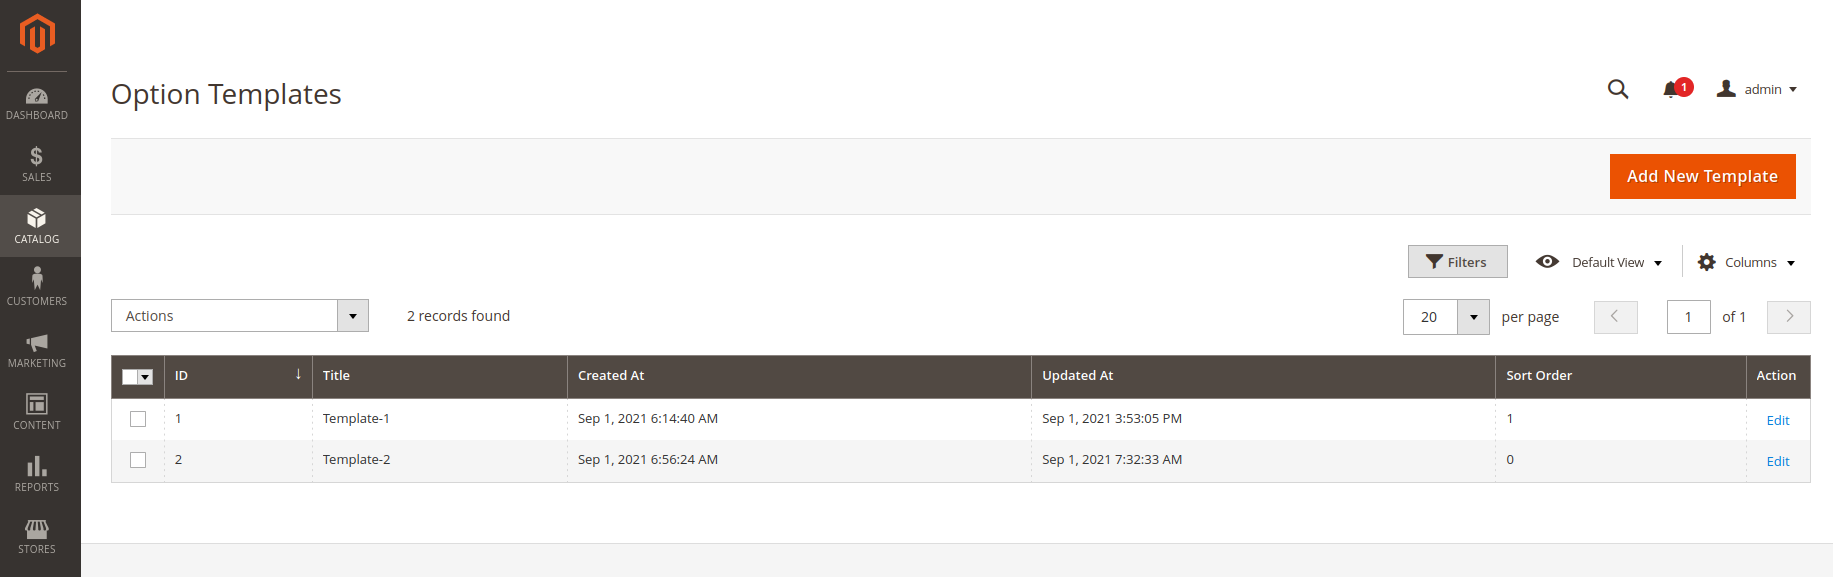The width and height of the screenshot is (1833, 577).
Task: Click the Edit link for Template-1
Action: click(x=1777, y=420)
